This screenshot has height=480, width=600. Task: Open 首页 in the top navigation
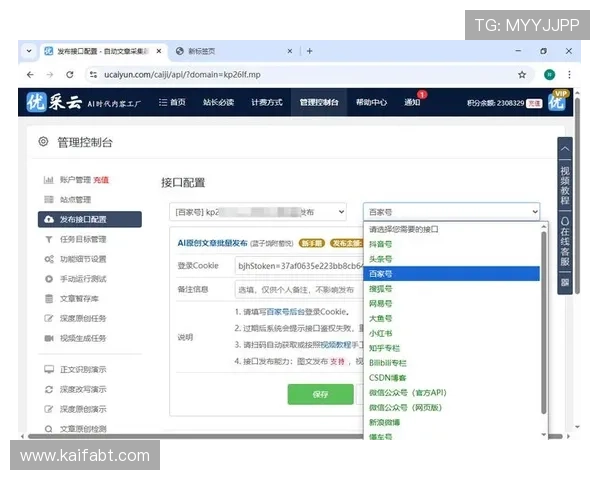coord(172,102)
